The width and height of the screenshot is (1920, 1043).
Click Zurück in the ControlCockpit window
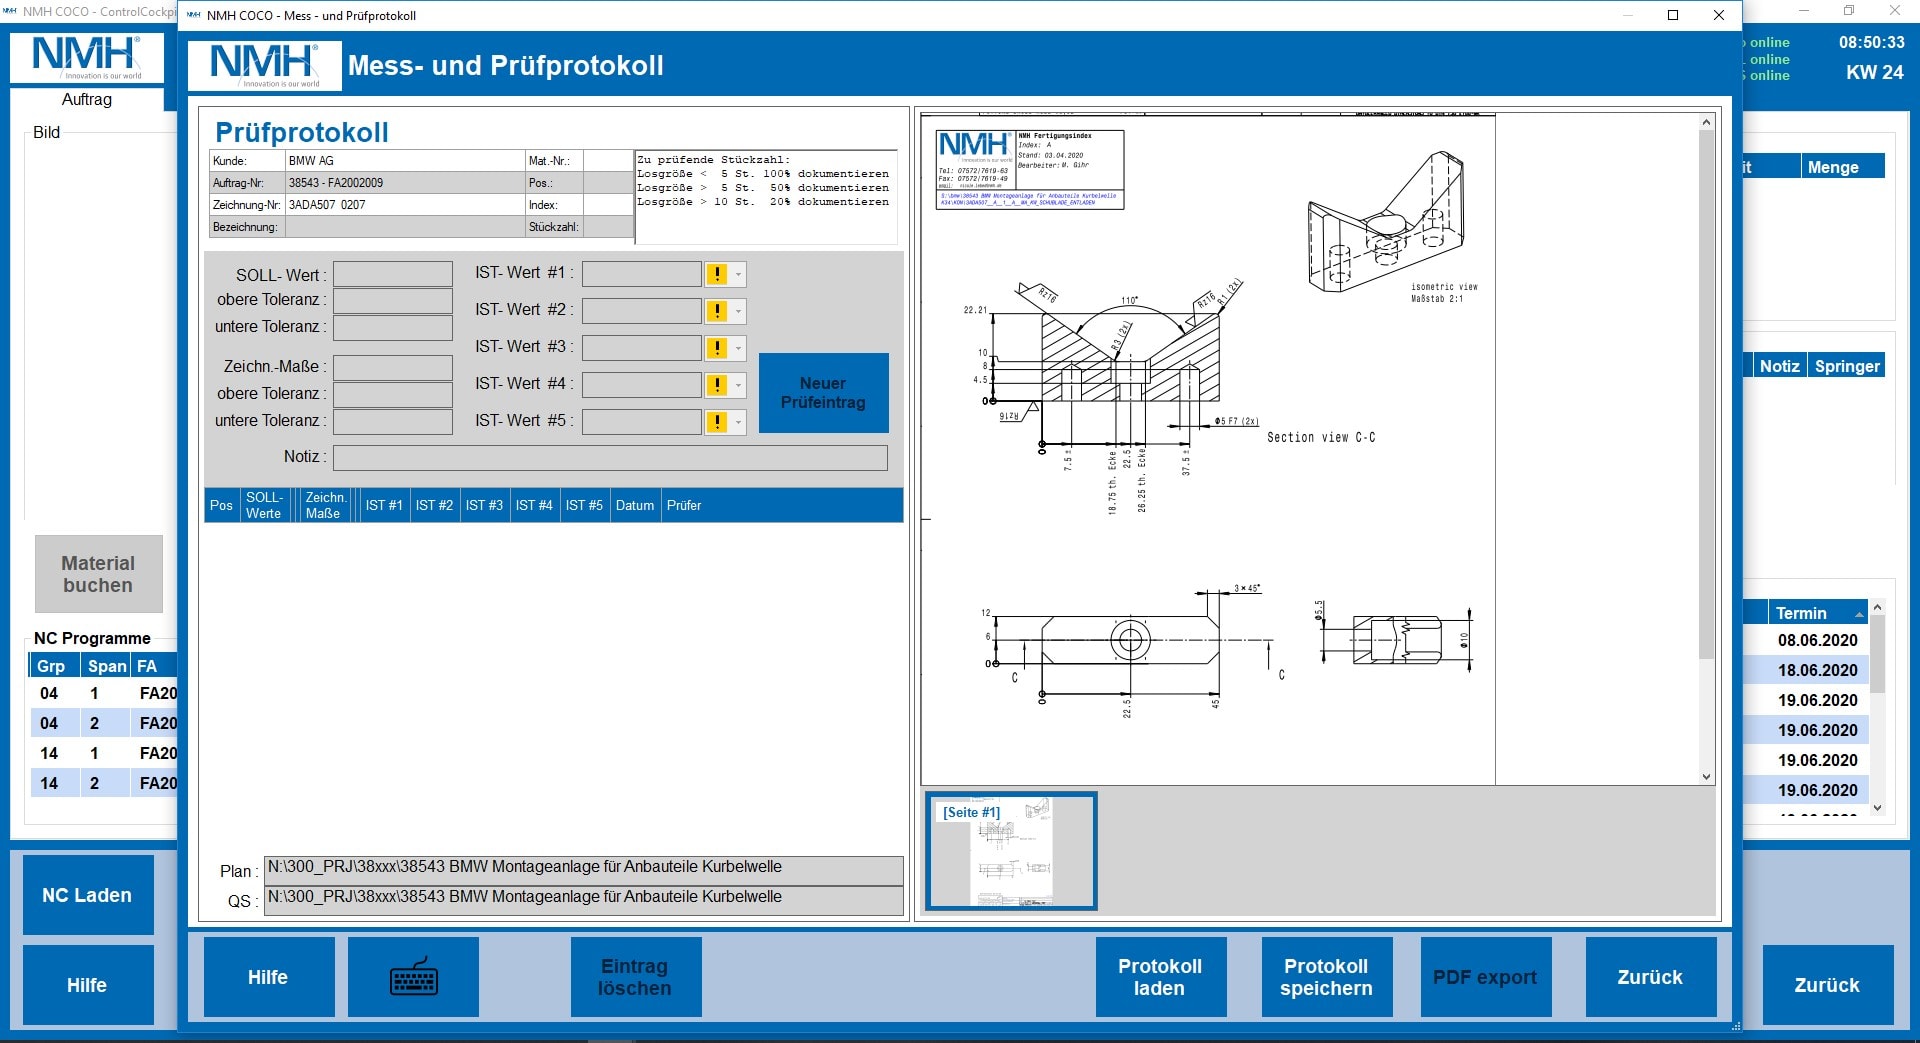1827,985
